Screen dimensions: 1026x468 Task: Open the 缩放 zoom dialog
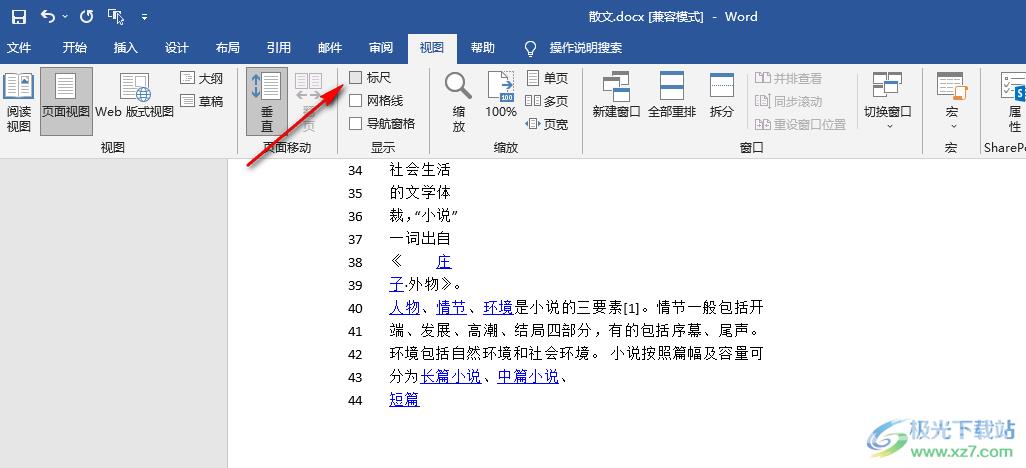(x=459, y=101)
